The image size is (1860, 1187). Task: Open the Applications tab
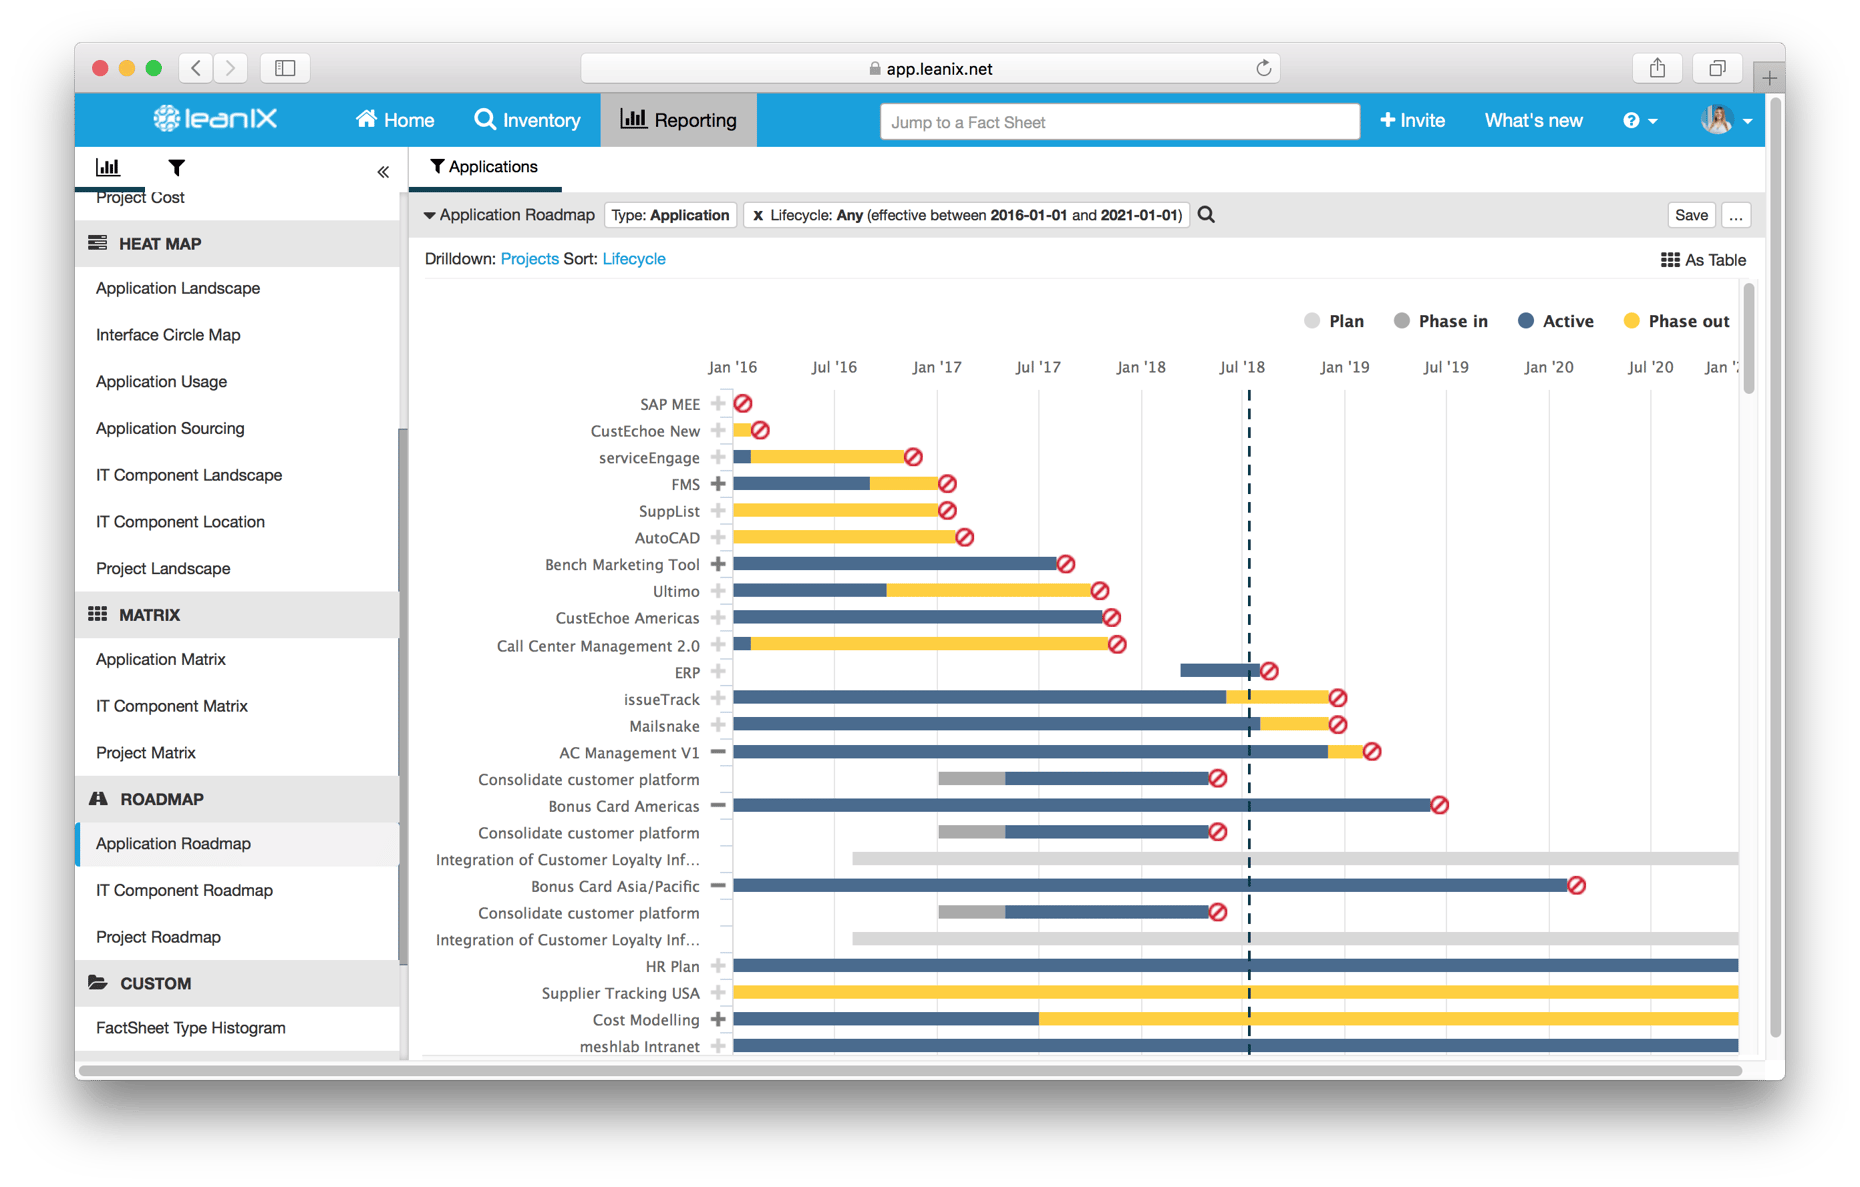pyautogui.click(x=484, y=166)
